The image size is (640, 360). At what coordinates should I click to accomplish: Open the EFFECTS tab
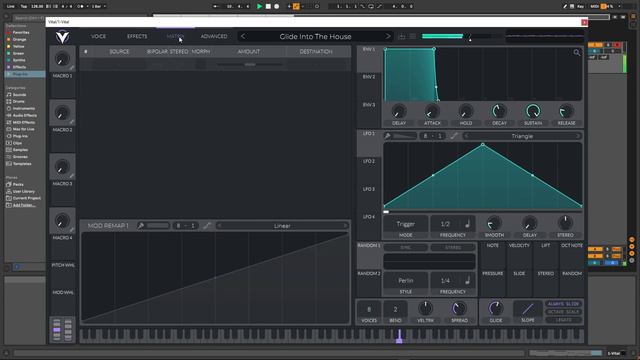point(137,36)
